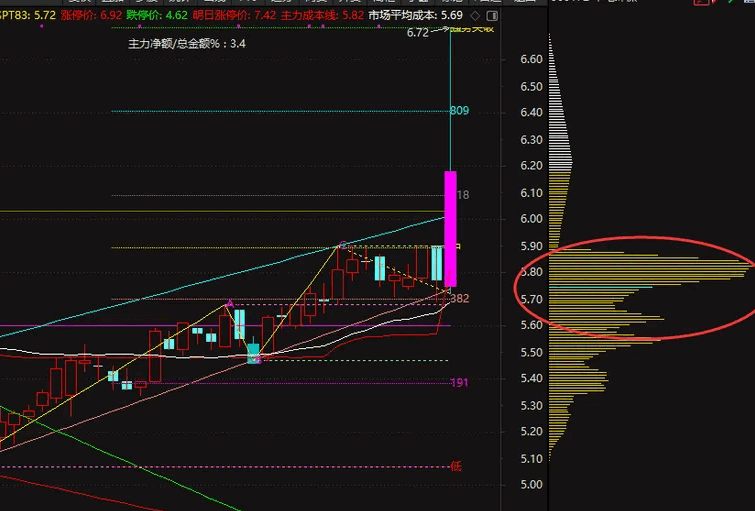Click the 5.20 price axis label
Image resolution: width=755 pixels, height=511 pixels.
[x=532, y=432]
